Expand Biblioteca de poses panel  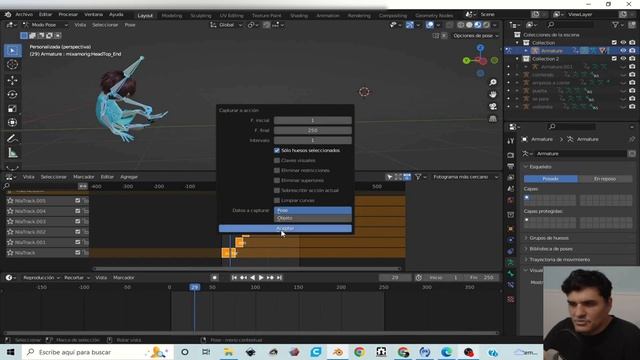pyautogui.click(x=551, y=249)
